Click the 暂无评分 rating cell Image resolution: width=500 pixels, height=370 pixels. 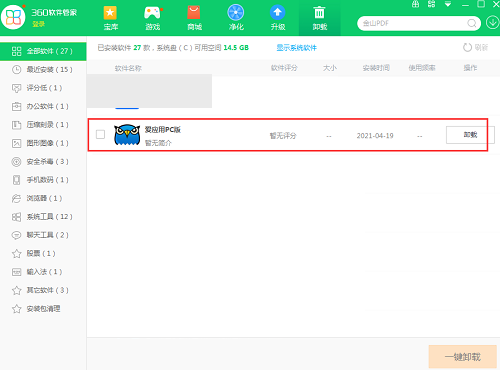(x=283, y=136)
